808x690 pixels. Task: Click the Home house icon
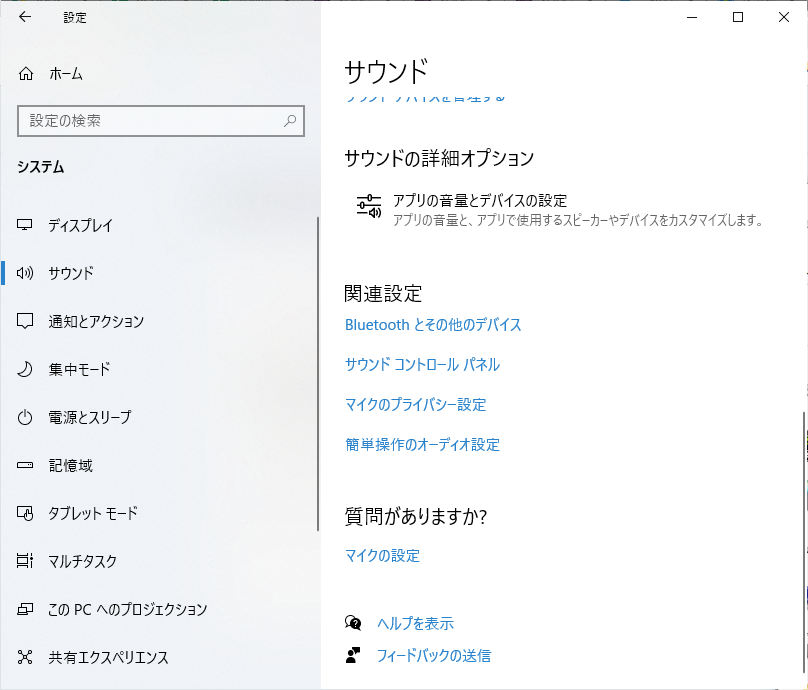pos(26,74)
